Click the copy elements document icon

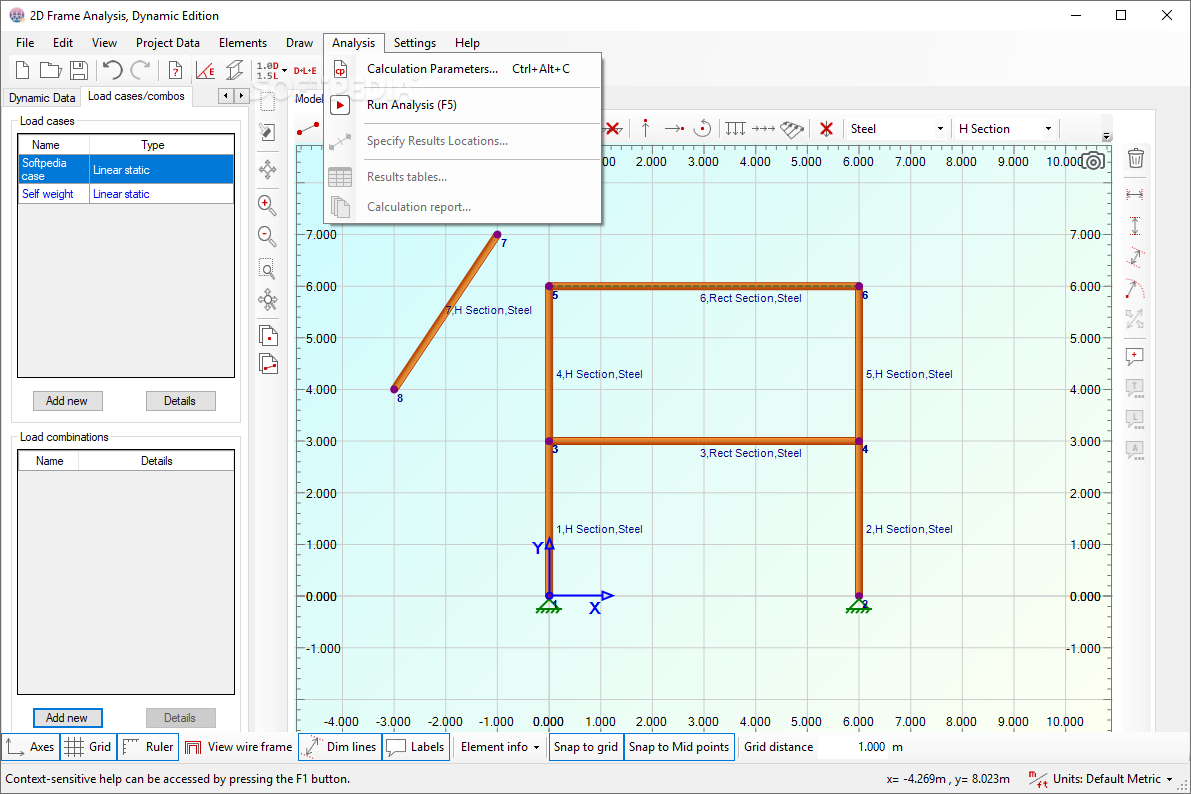coord(268,364)
